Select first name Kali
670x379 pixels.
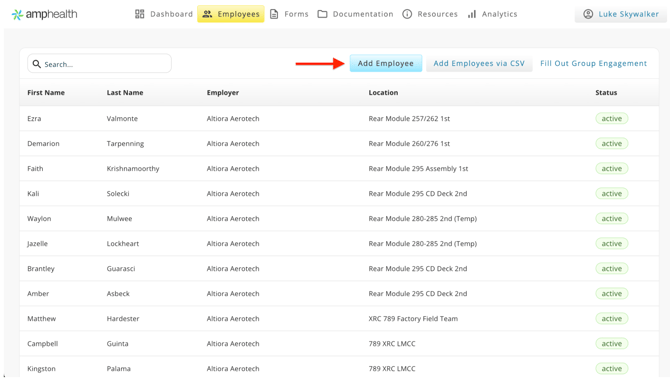pyautogui.click(x=33, y=194)
